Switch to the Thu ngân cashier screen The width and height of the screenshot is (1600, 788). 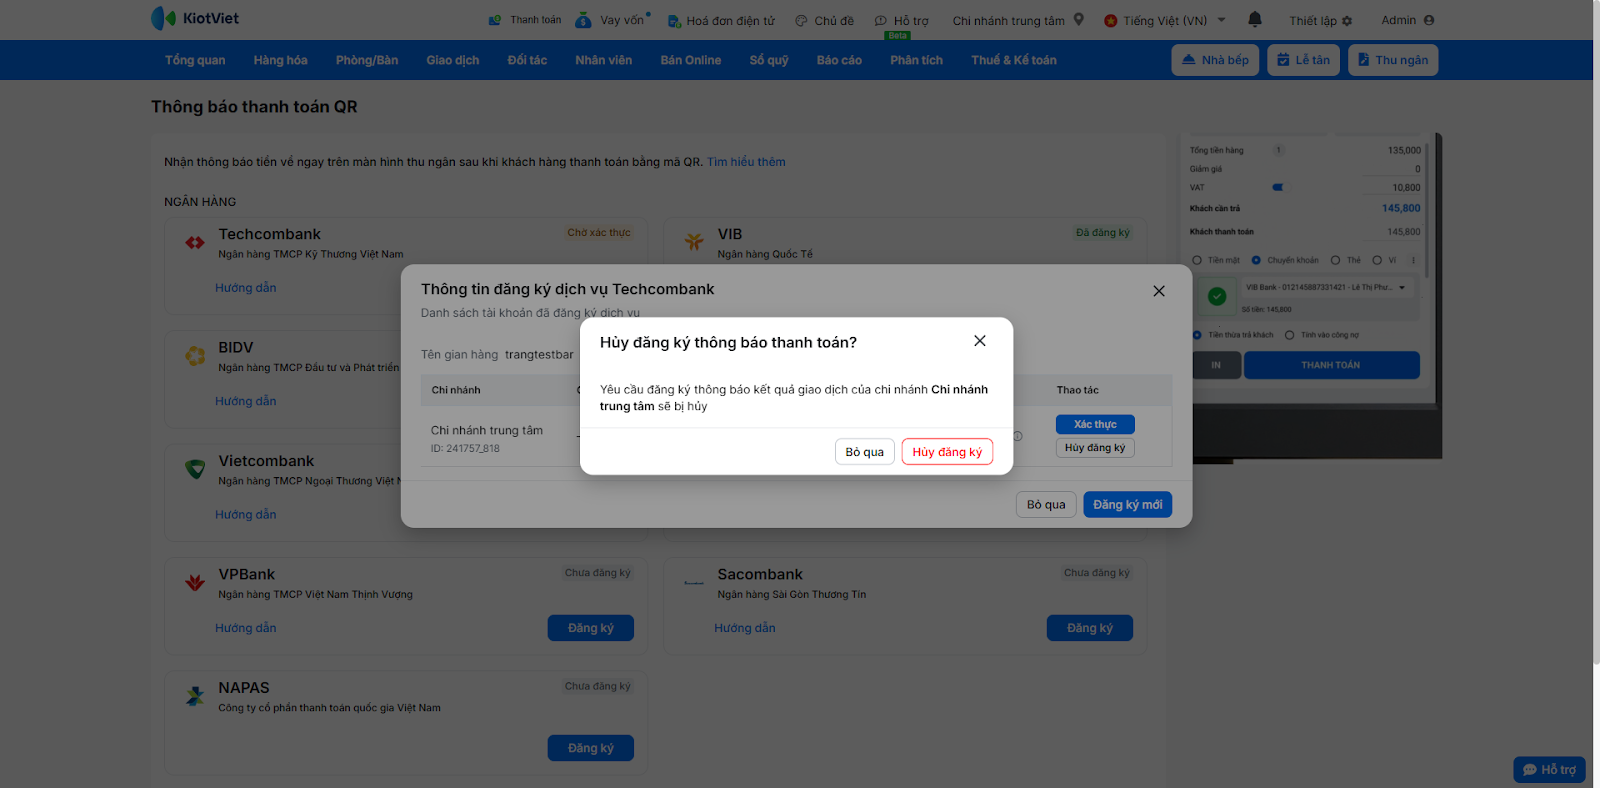tap(1393, 60)
